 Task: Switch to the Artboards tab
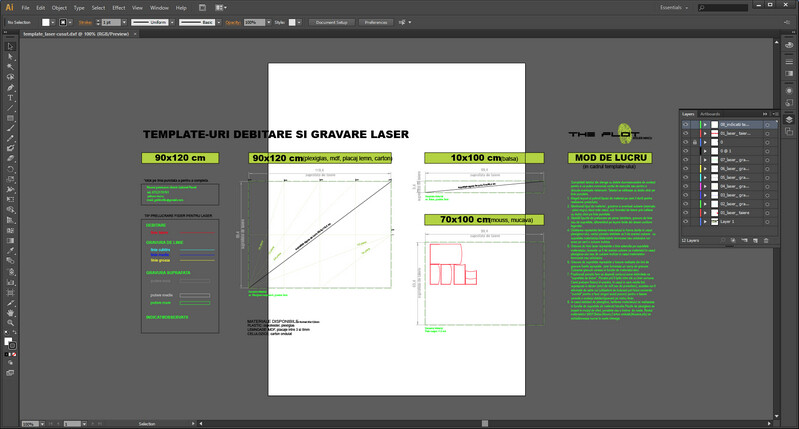(710, 113)
